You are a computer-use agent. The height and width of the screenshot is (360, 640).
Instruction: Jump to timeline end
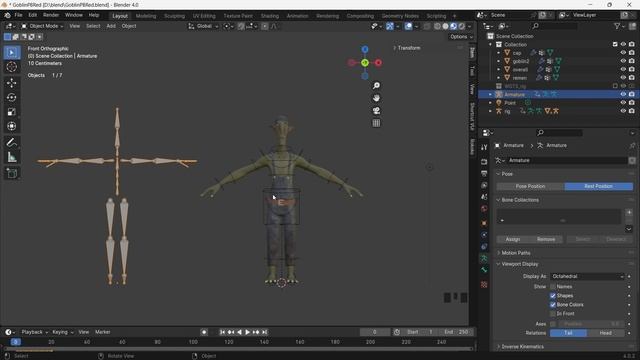264,332
